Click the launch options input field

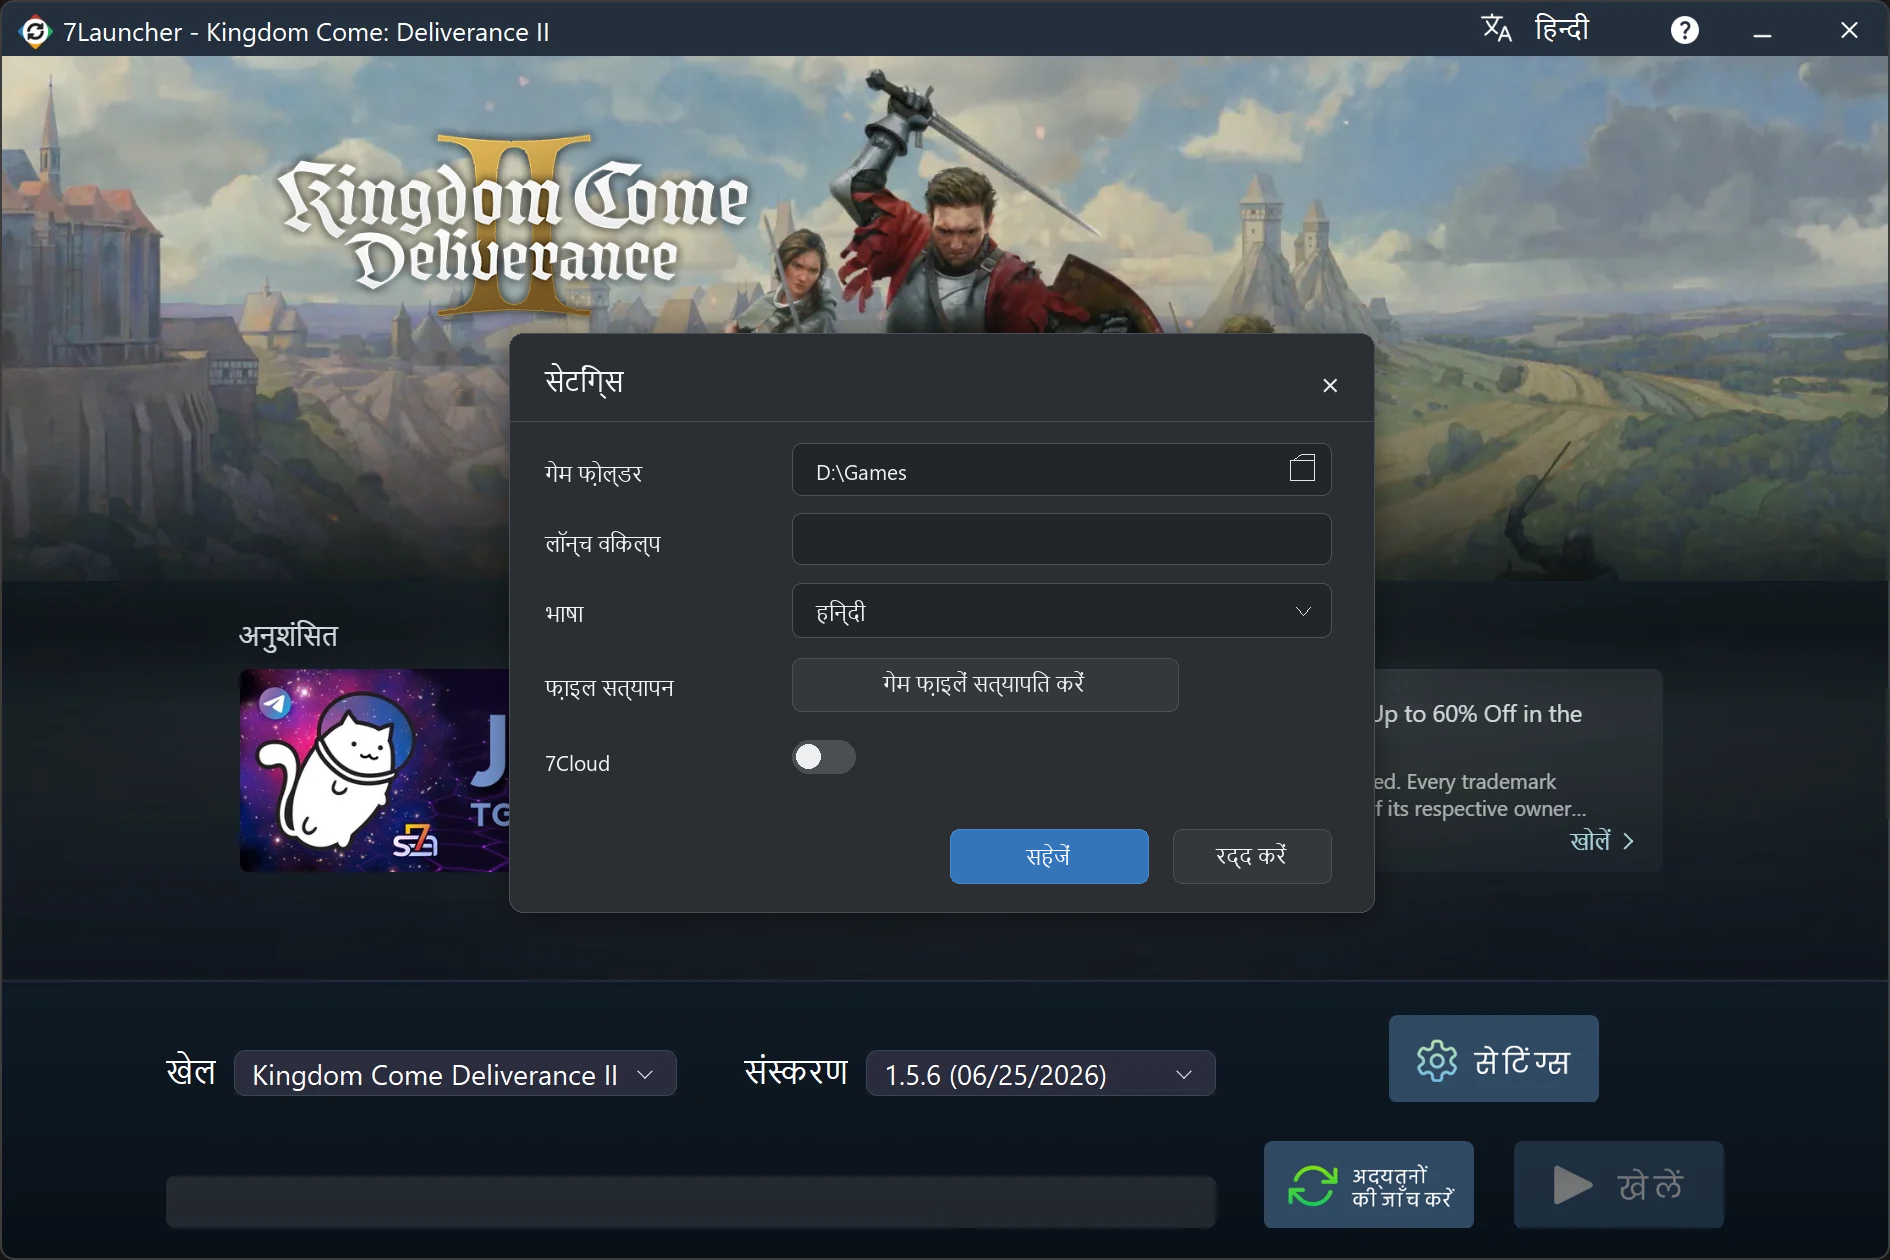pyautogui.click(x=1061, y=540)
